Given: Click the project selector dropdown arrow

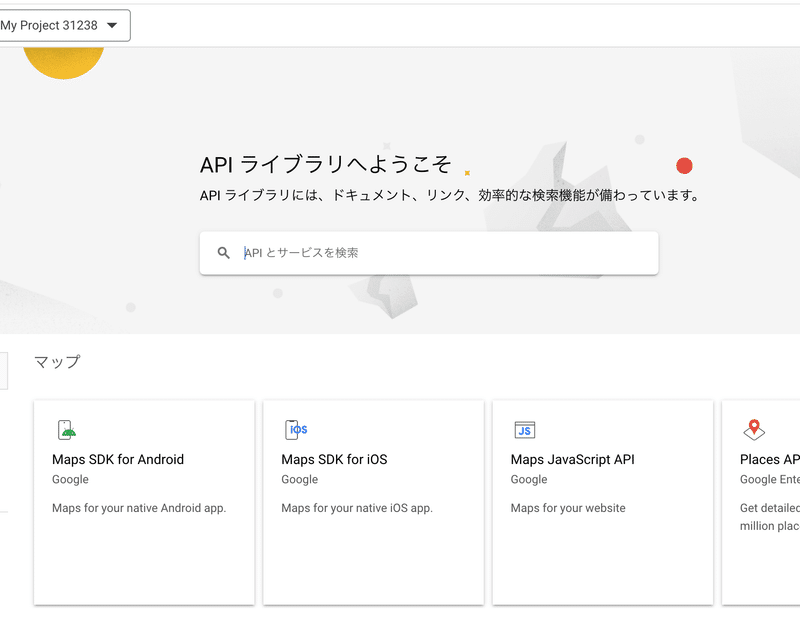Looking at the screenshot, I should [112, 26].
